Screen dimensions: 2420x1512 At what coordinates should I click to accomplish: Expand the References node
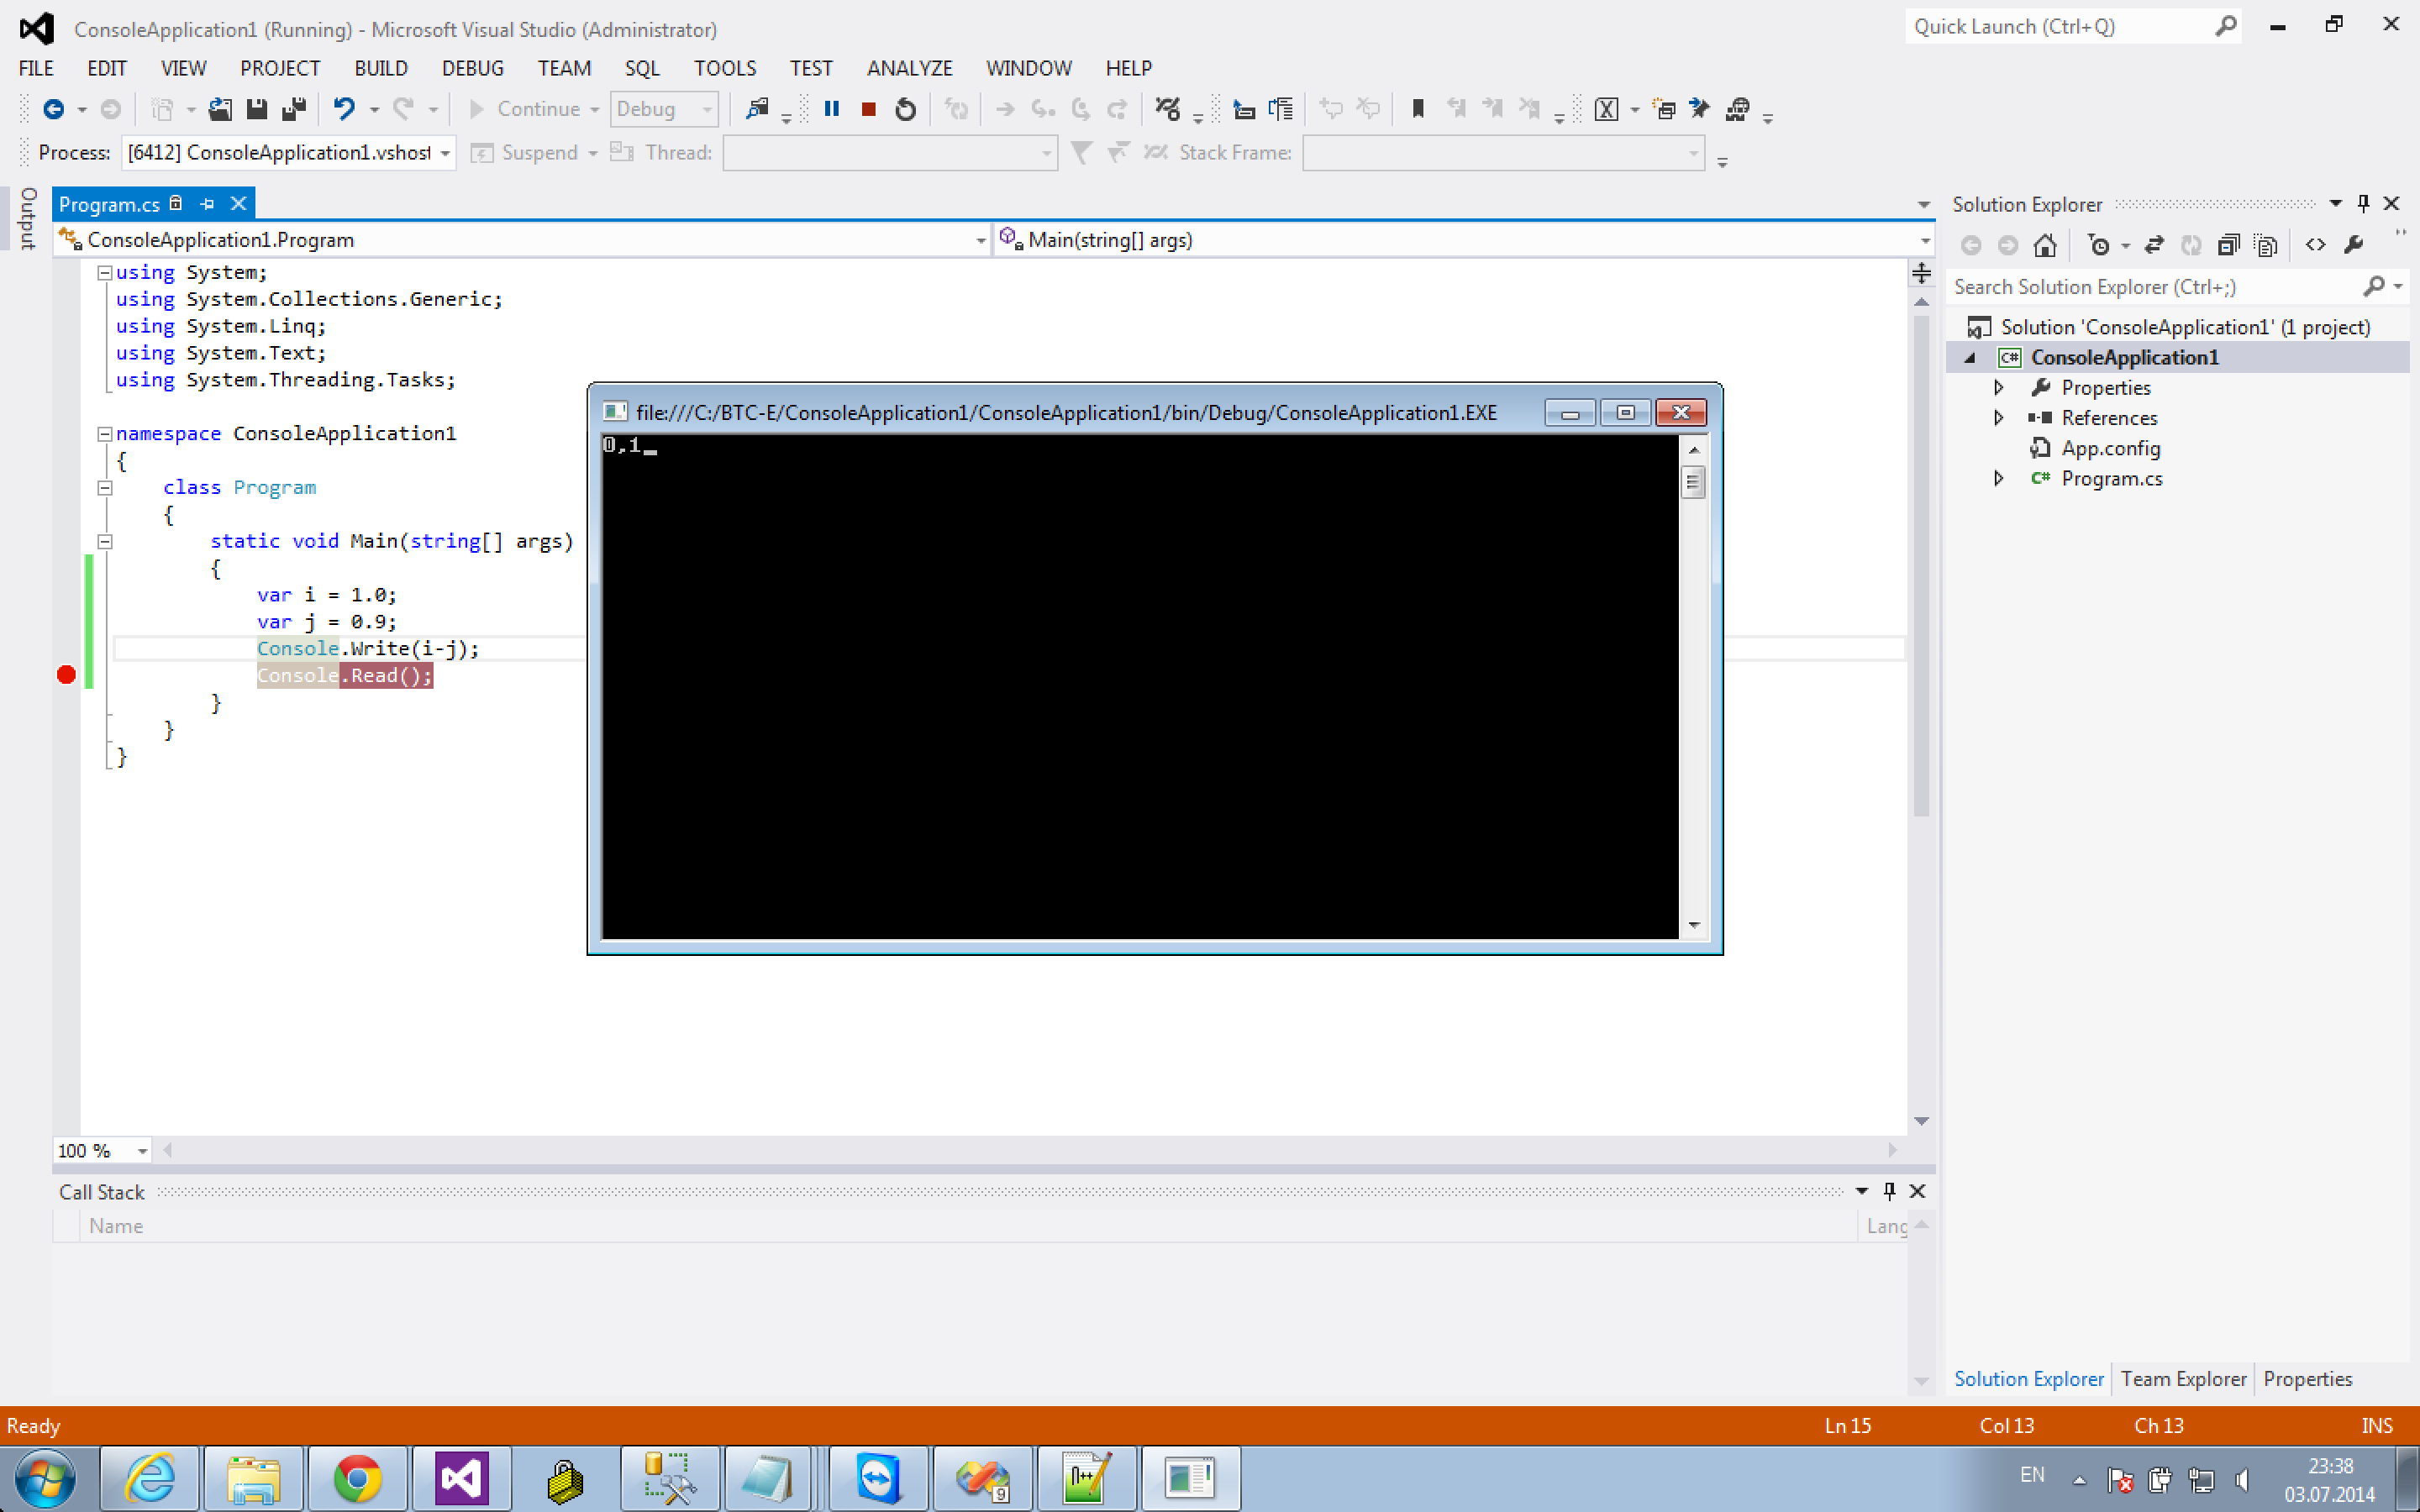(x=1998, y=418)
